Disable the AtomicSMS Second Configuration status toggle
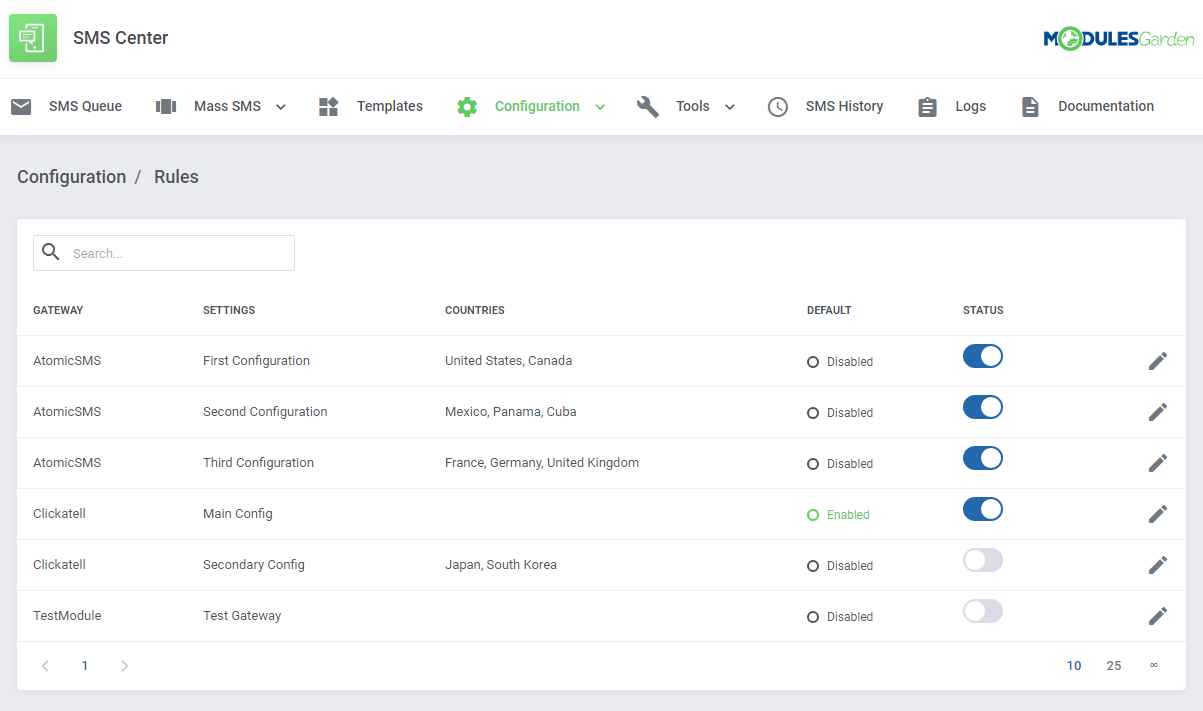Image resolution: width=1203 pixels, height=711 pixels. (982, 407)
